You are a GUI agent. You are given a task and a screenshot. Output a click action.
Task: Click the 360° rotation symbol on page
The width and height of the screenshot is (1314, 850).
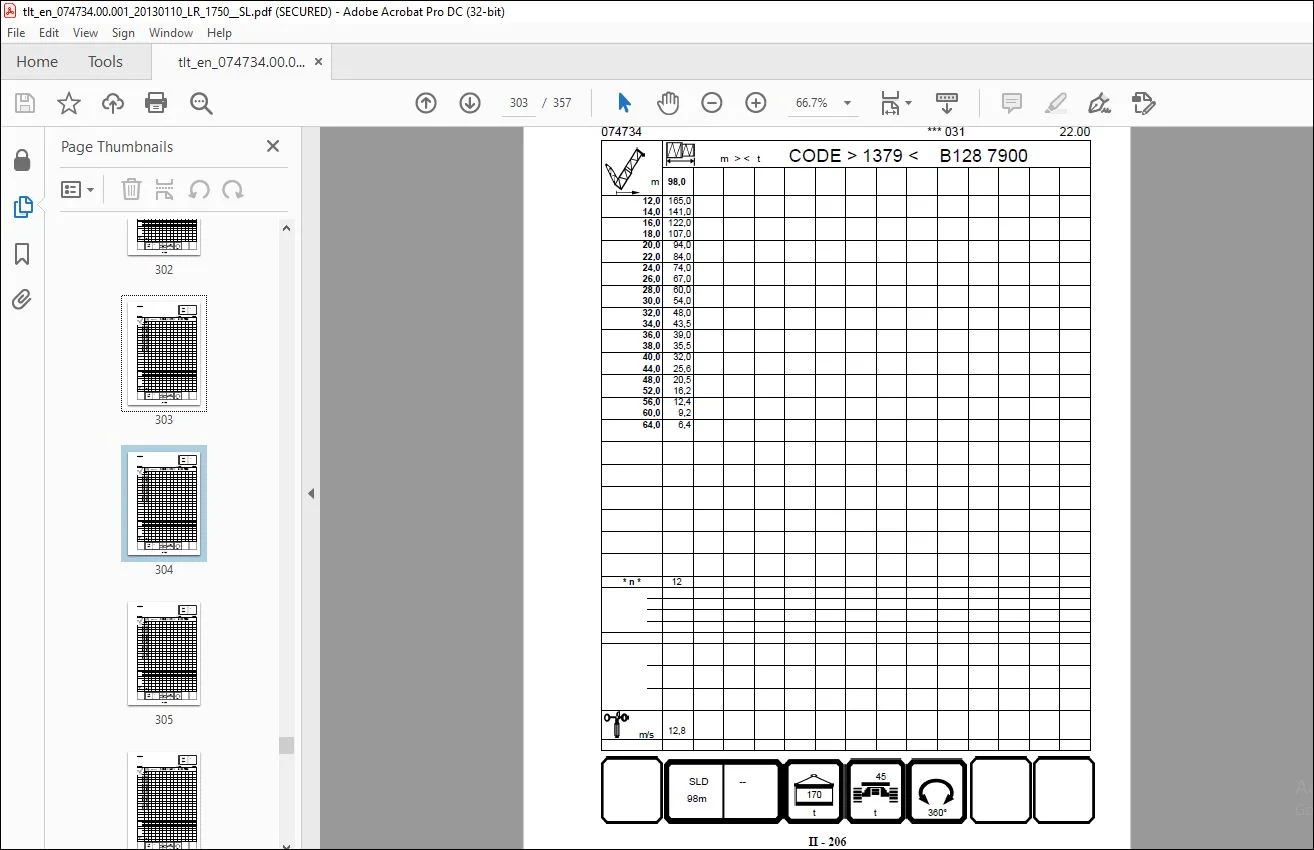pyautogui.click(x=937, y=790)
